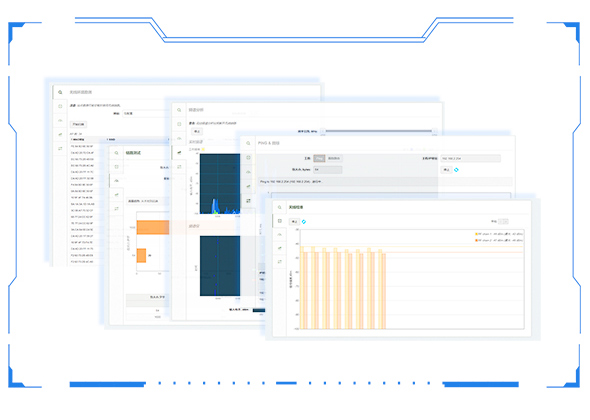The height and width of the screenshot is (420, 590).
Task: Open the magnifier search icon in front alignment panel
Action: click(279, 207)
